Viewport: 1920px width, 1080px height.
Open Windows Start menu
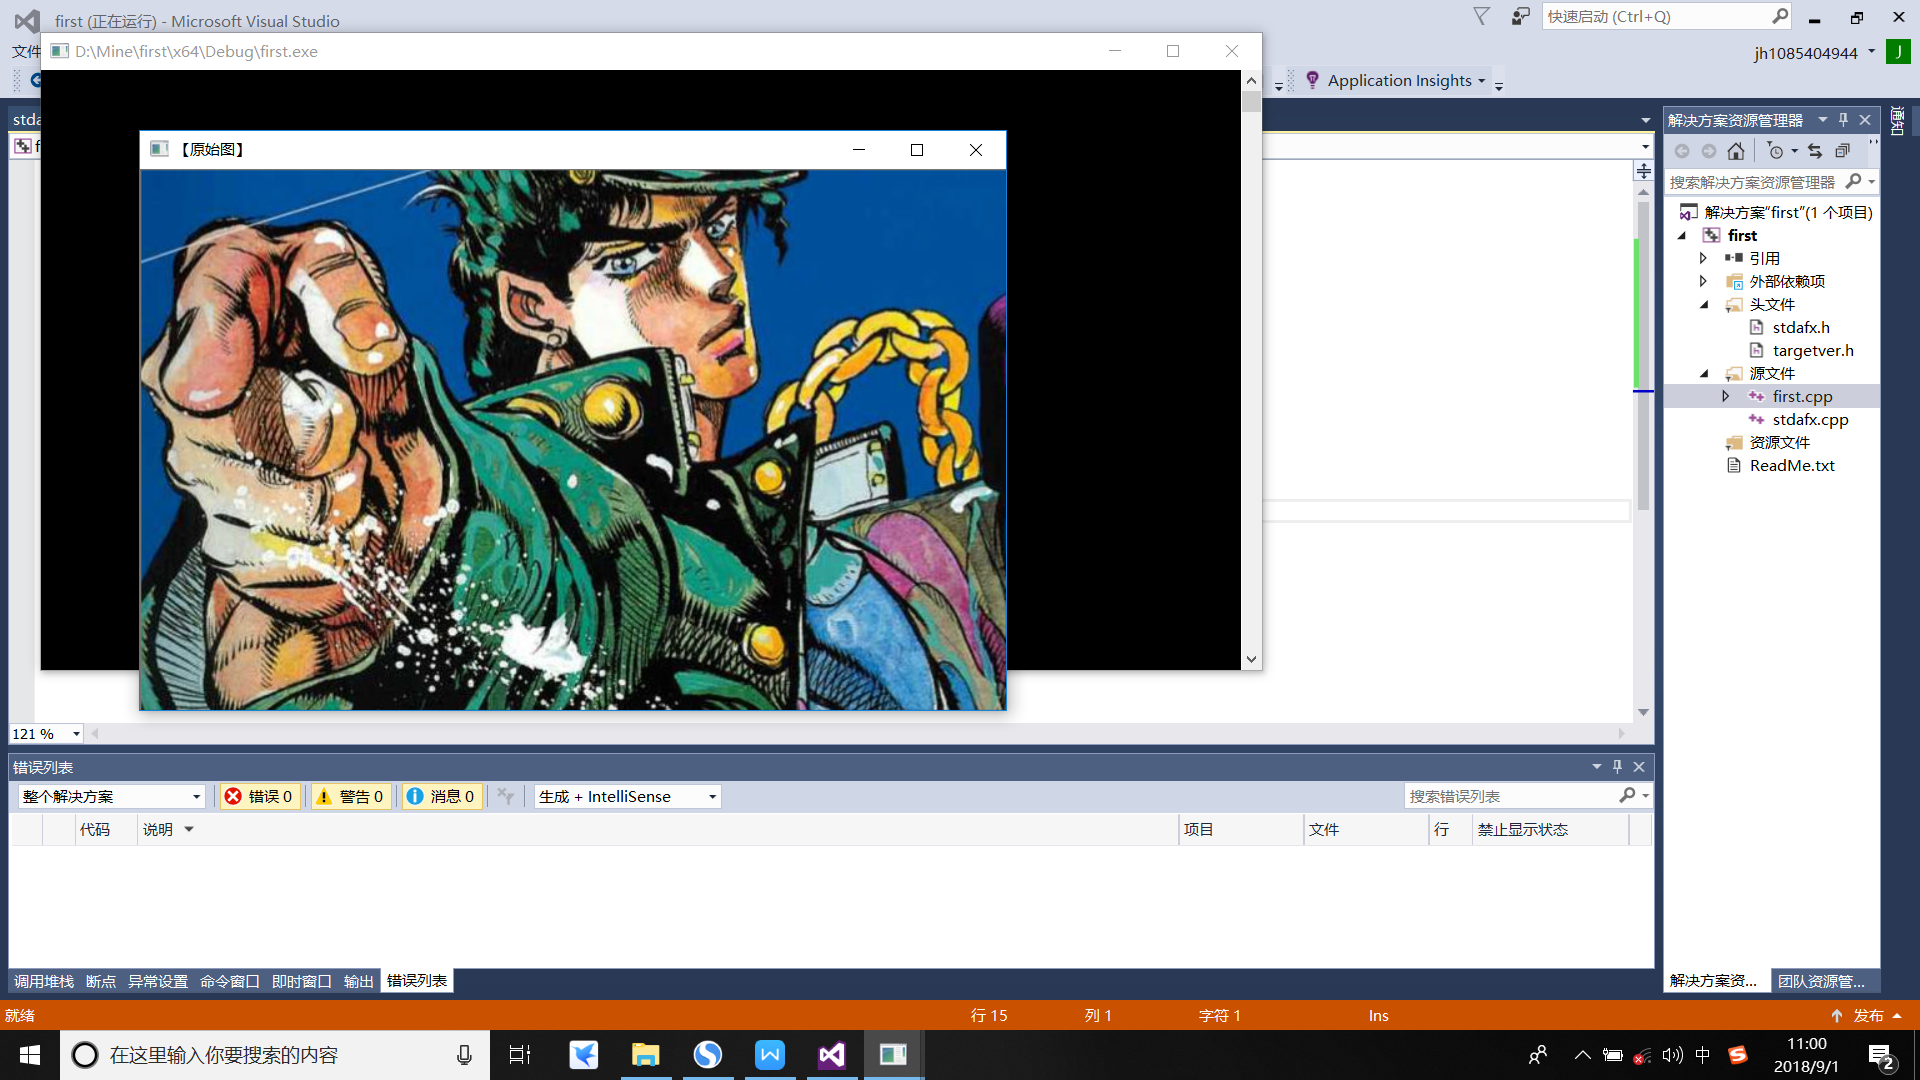[x=30, y=1055]
